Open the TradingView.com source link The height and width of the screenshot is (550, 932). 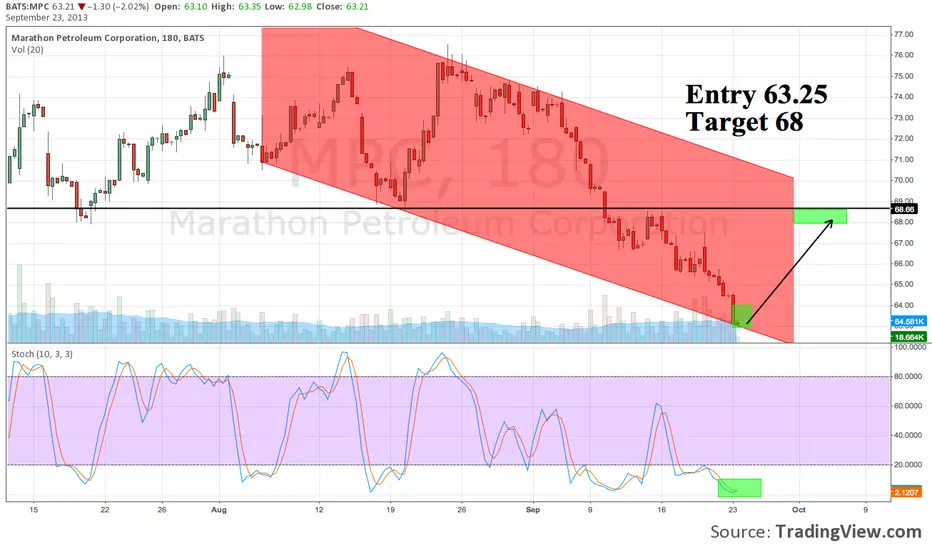[x=848, y=531]
